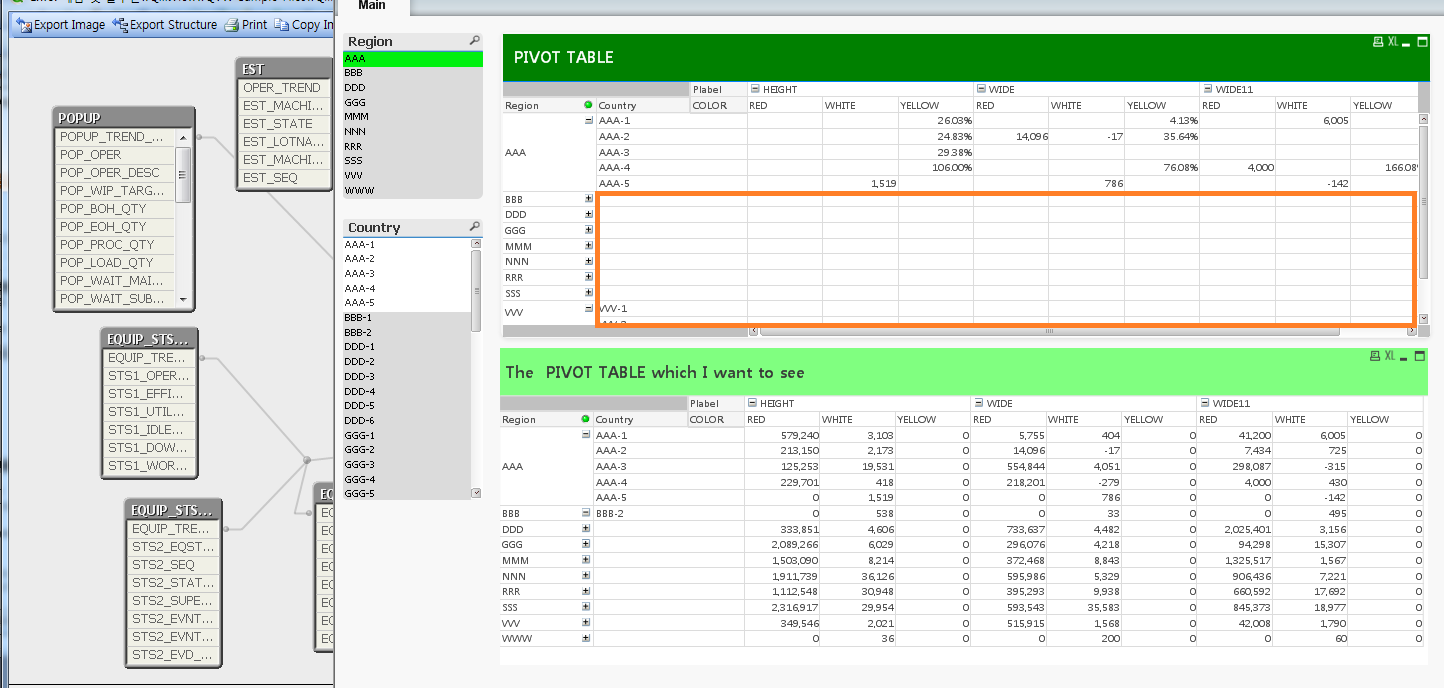Minimize the top PIVOT TABLE object

1406,43
